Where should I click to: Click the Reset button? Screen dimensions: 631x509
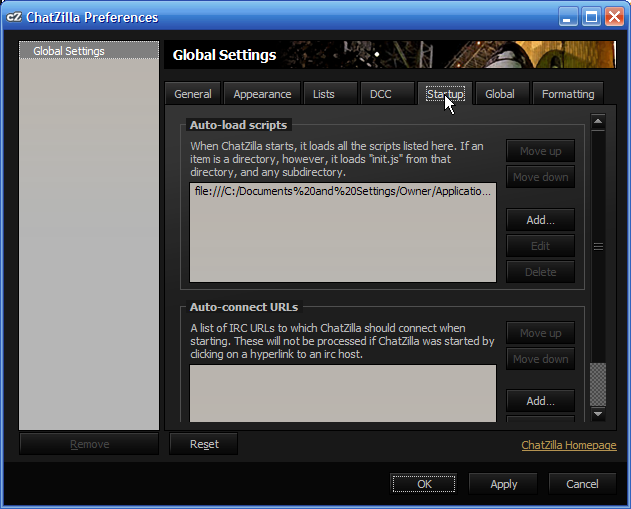click(x=204, y=444)
